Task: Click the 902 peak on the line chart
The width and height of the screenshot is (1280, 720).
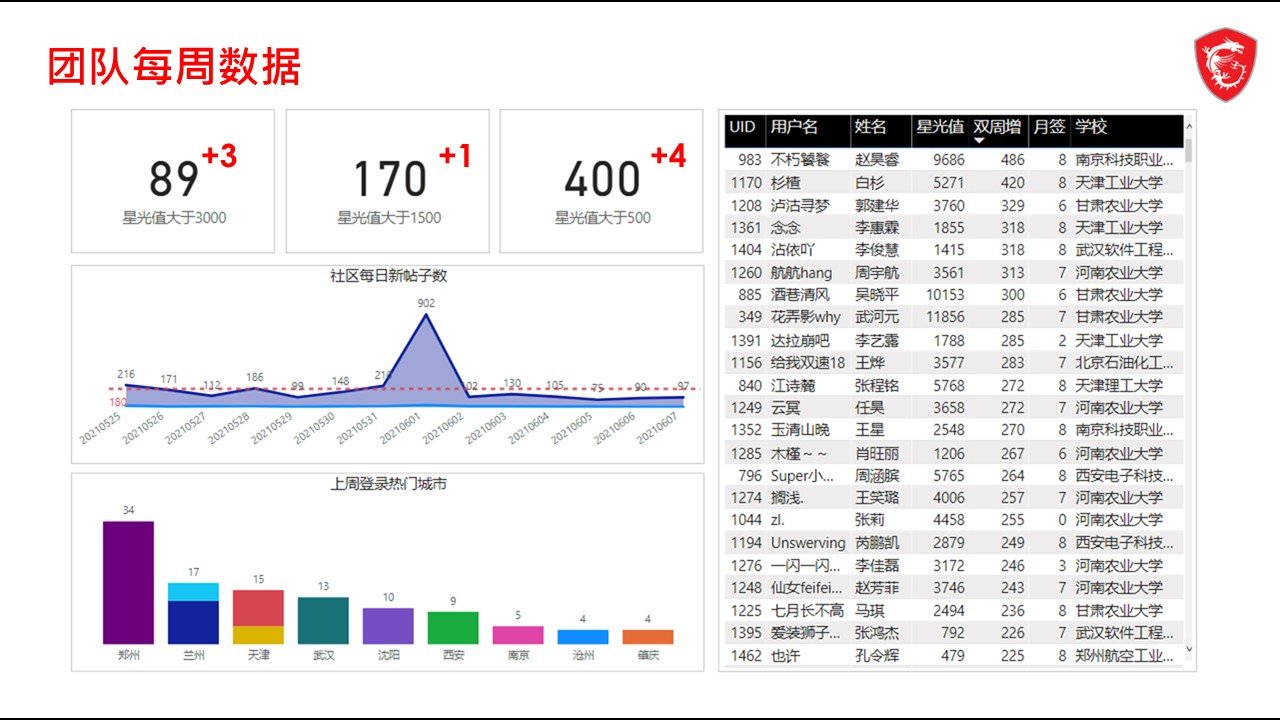Action: tap(427, 315)
